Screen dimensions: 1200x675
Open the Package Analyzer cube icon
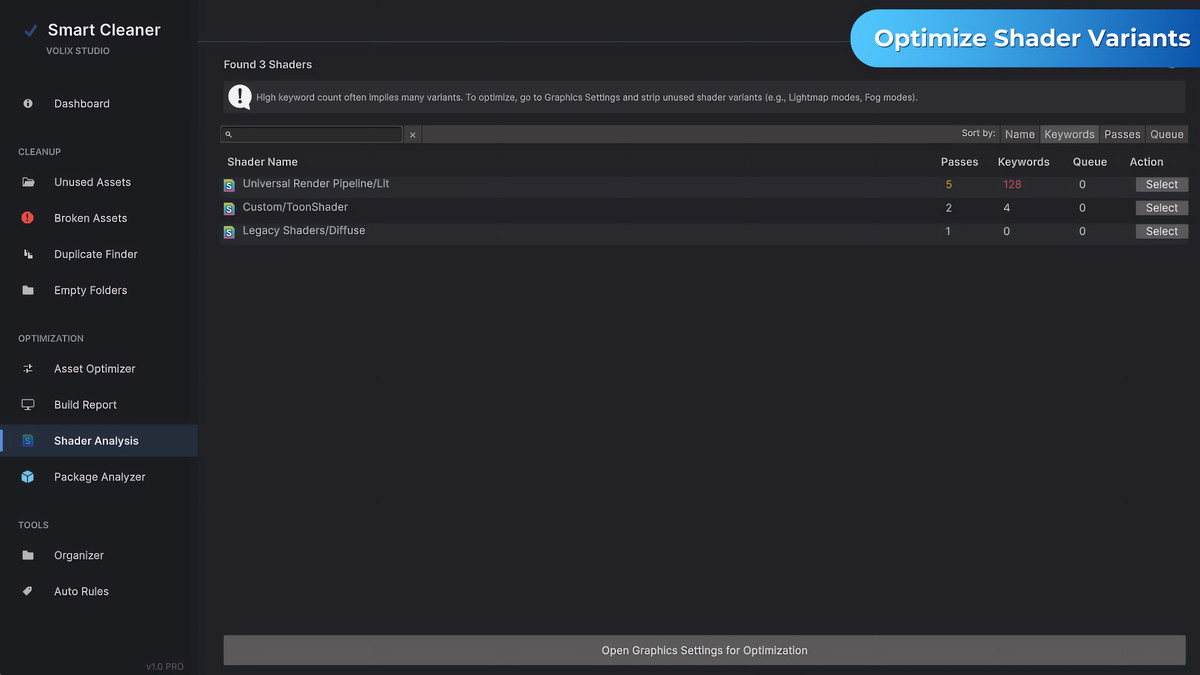[x=29, y=477]
